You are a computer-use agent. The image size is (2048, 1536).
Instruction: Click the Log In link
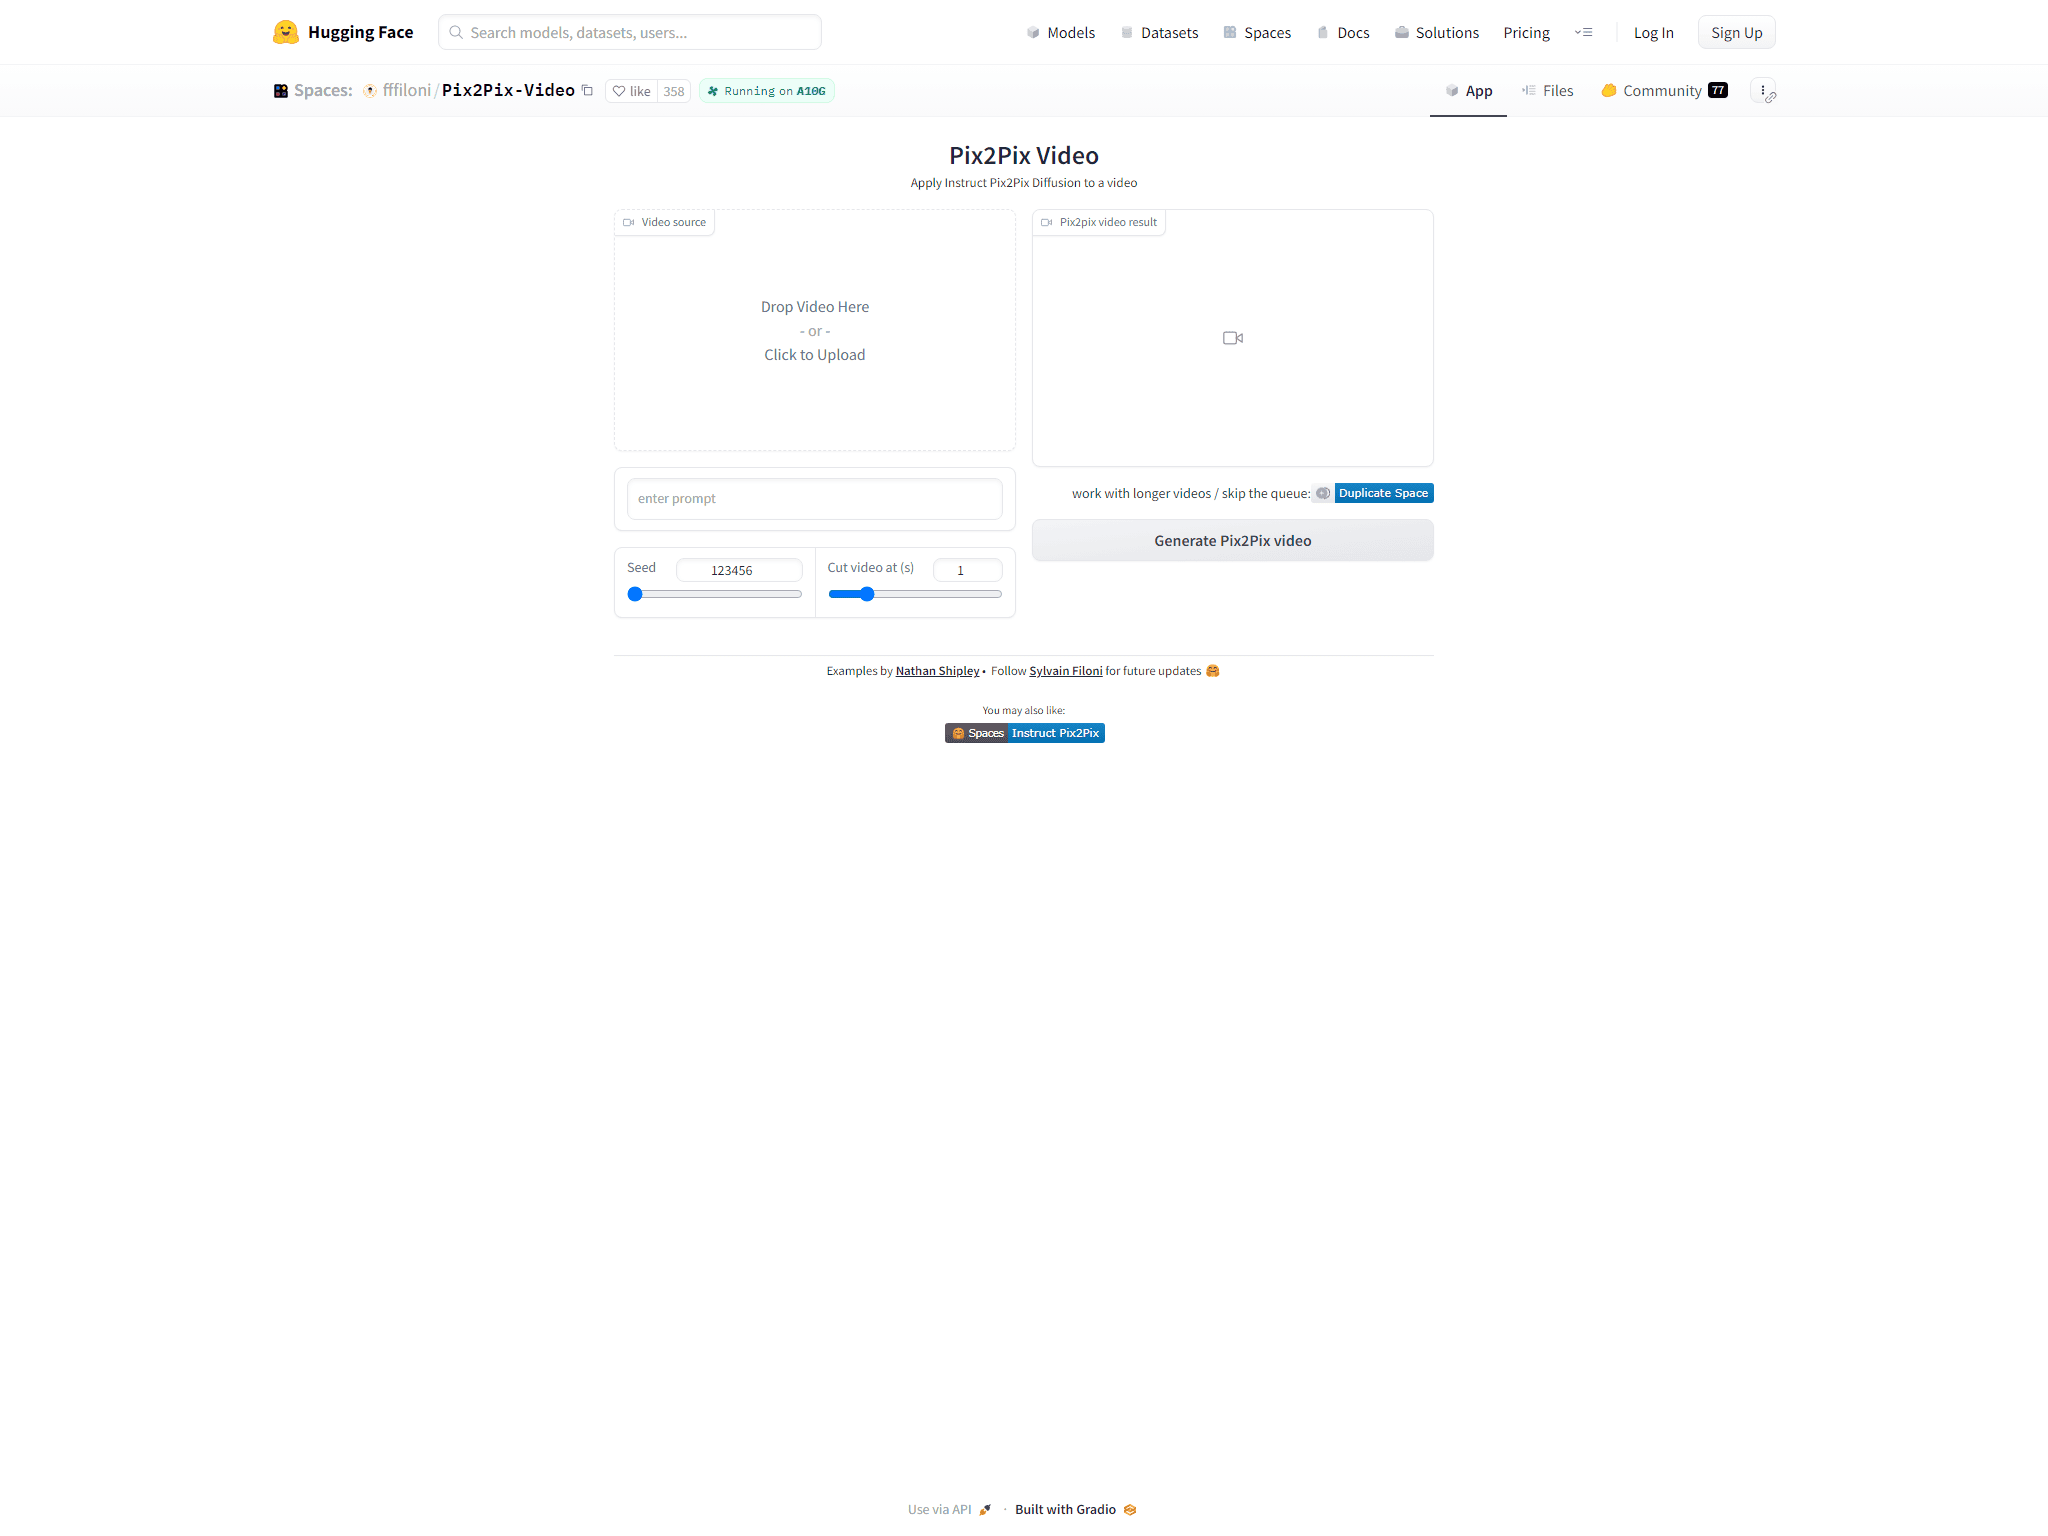pos(1653,33)
